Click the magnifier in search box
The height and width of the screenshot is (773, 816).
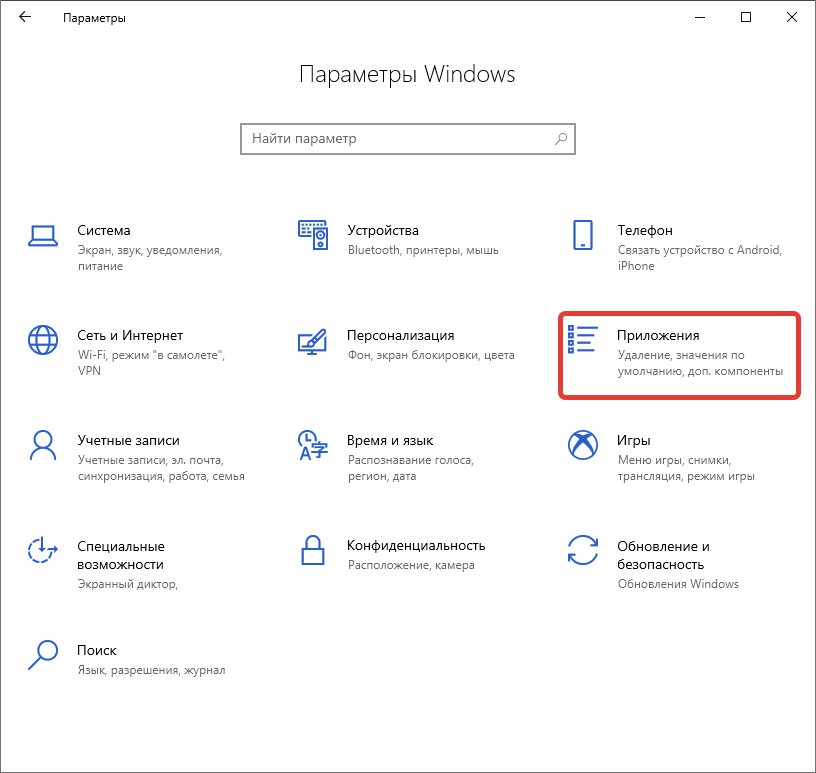(561, 138)
